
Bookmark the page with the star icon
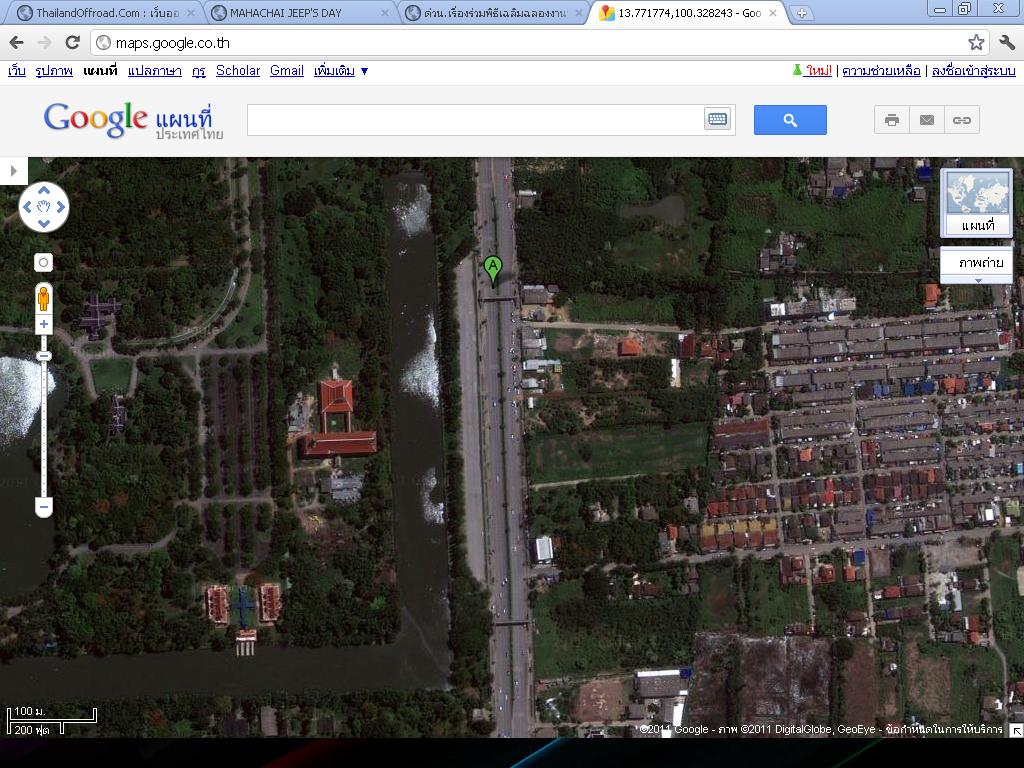[976, 42]
